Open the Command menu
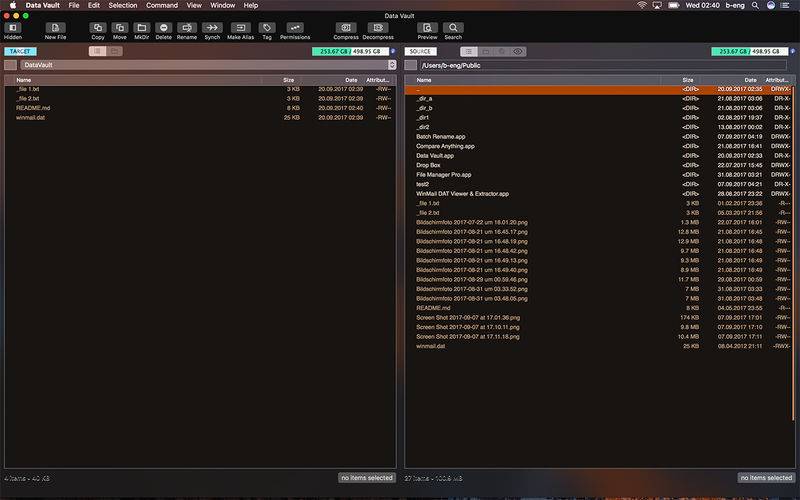This screenshot has width=800, height=500. click(x=162, y=5)
